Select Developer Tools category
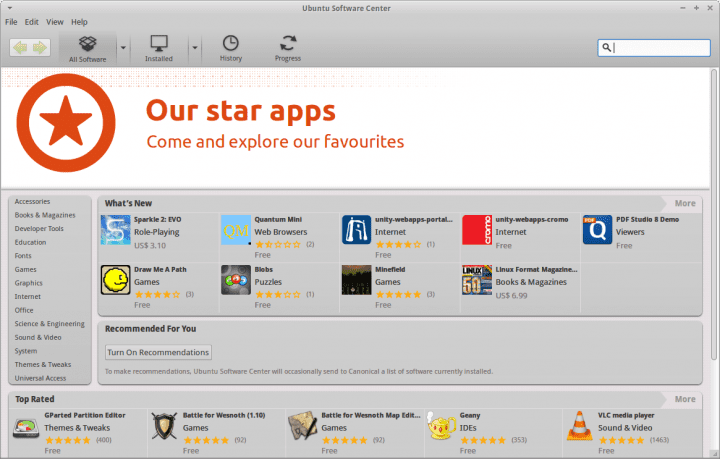 (x=39, y=229)
